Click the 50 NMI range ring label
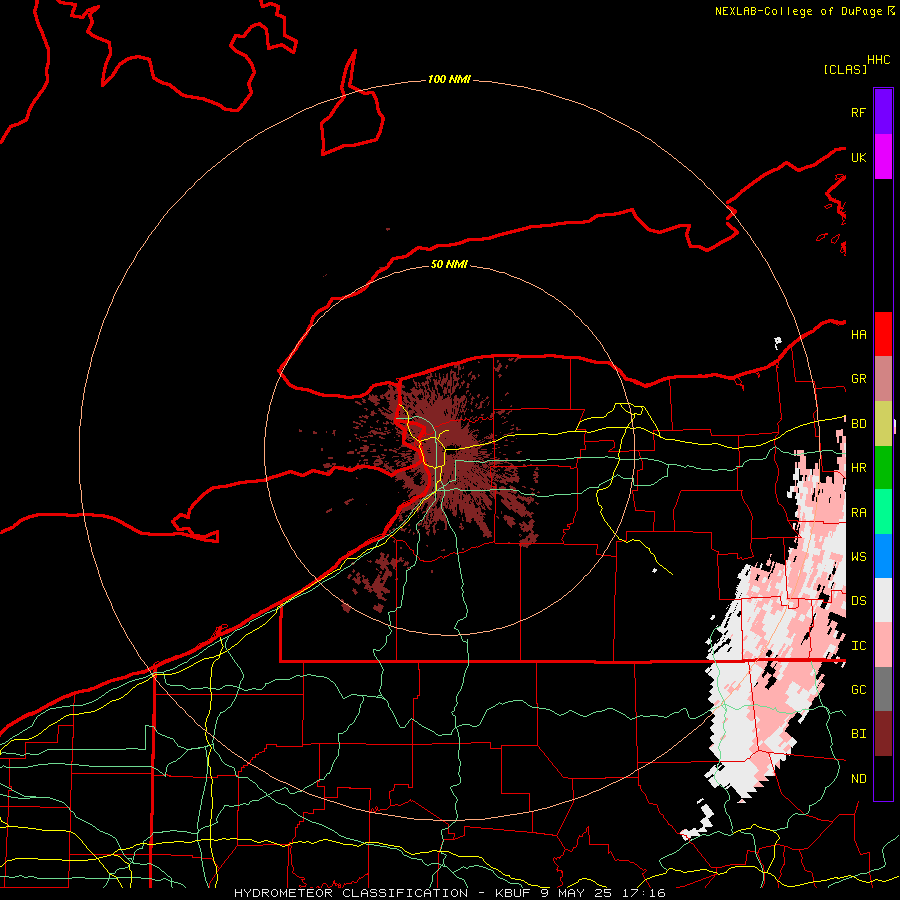 point(449,264)
